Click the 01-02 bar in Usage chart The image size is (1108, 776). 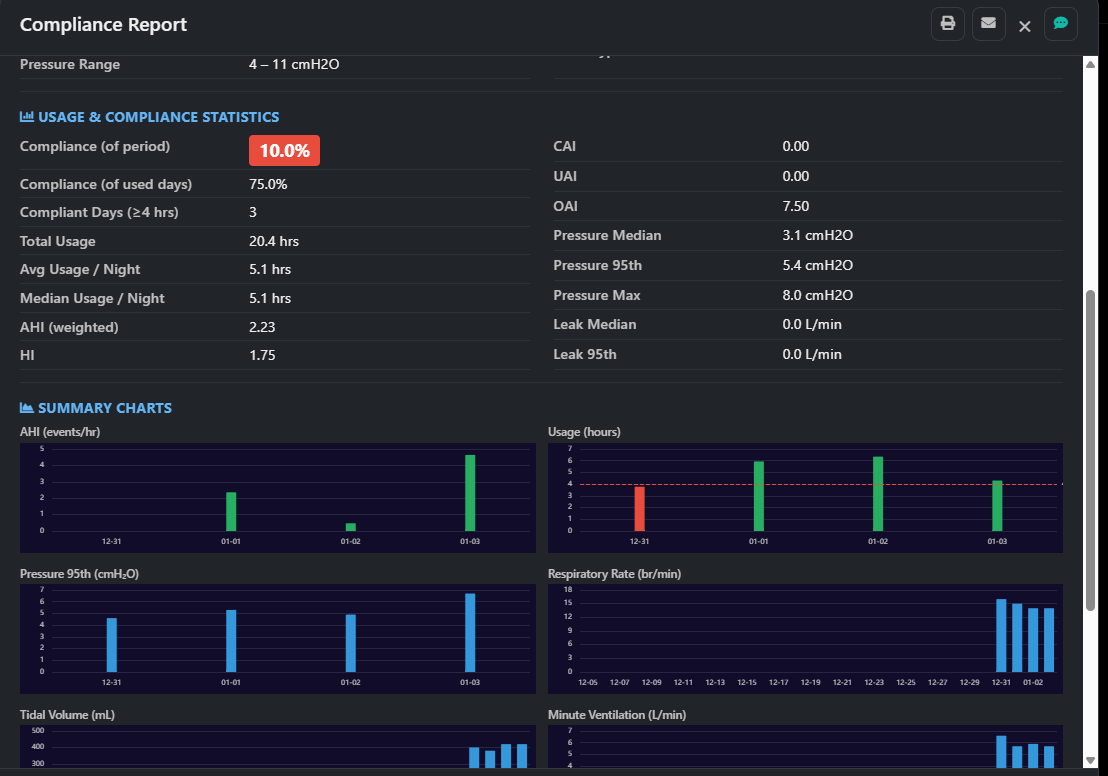click(x=878, y=494)
